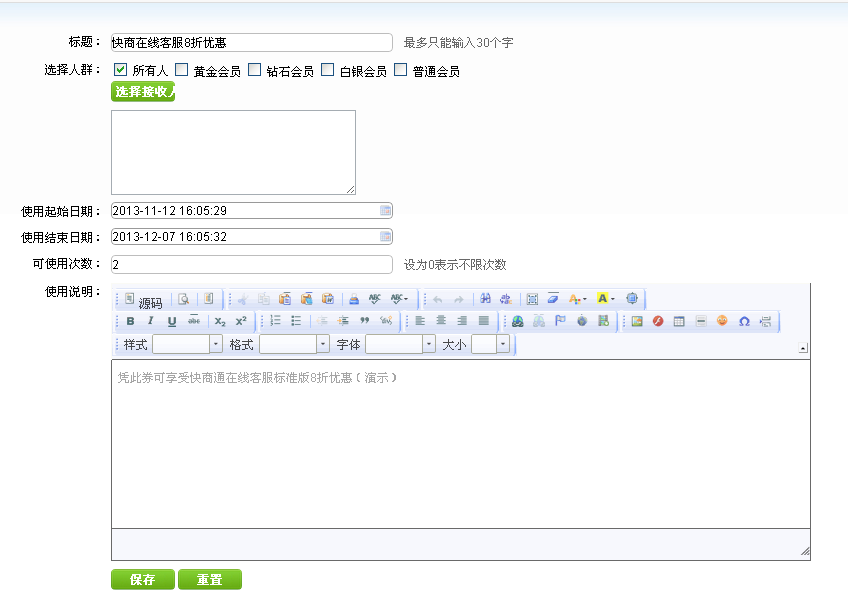
Task: Insert a table via toolbar icon
Action: pyautogui.click(x=679, y=321)
